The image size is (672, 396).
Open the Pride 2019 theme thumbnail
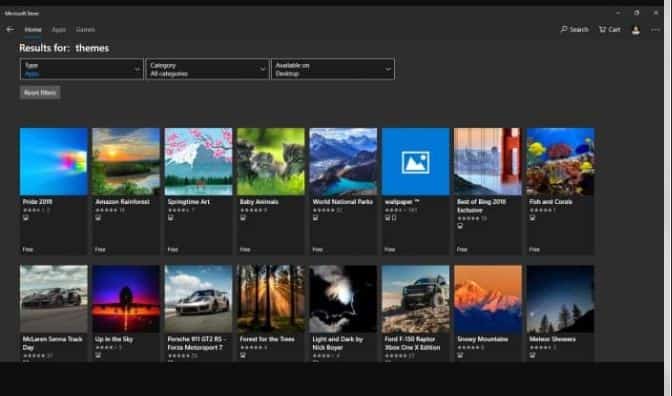pyautogui.click(x=54, y=162)
